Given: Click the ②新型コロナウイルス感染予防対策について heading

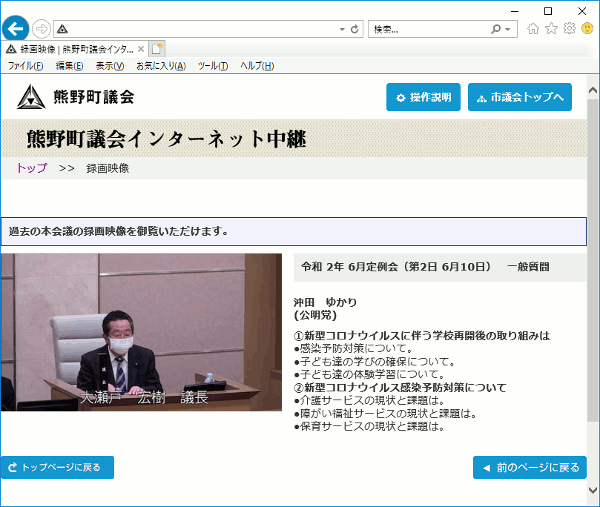Looking at the screenshot, I should (x=400, y=388).
